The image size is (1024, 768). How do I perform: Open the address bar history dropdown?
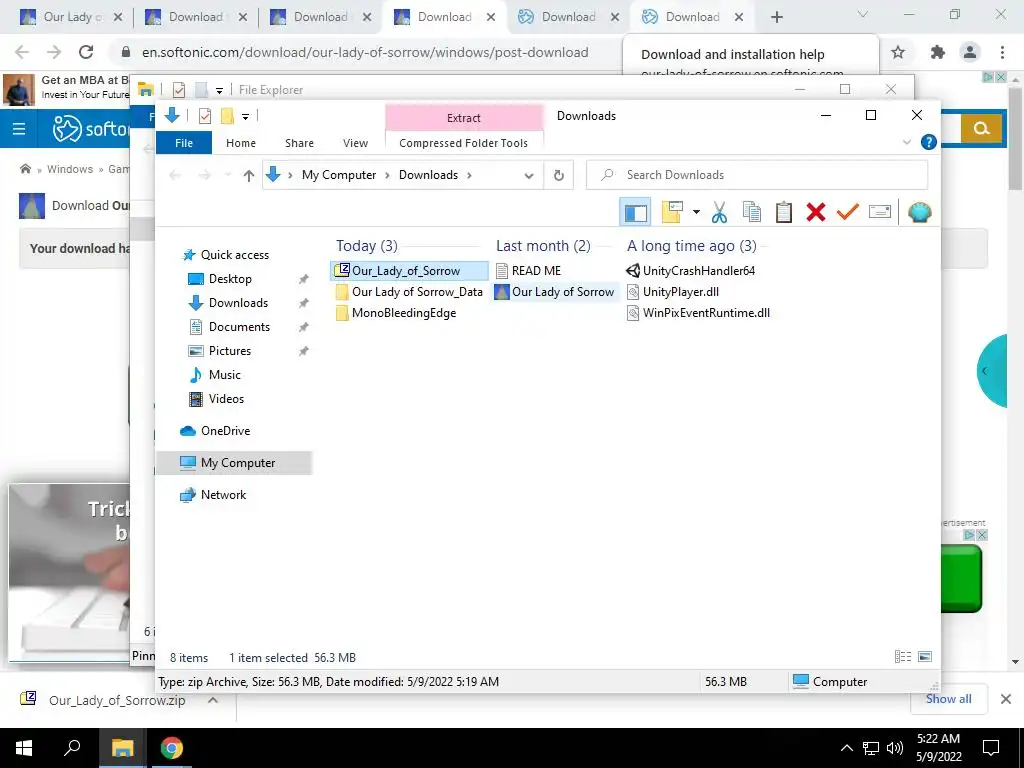[529, 175]
